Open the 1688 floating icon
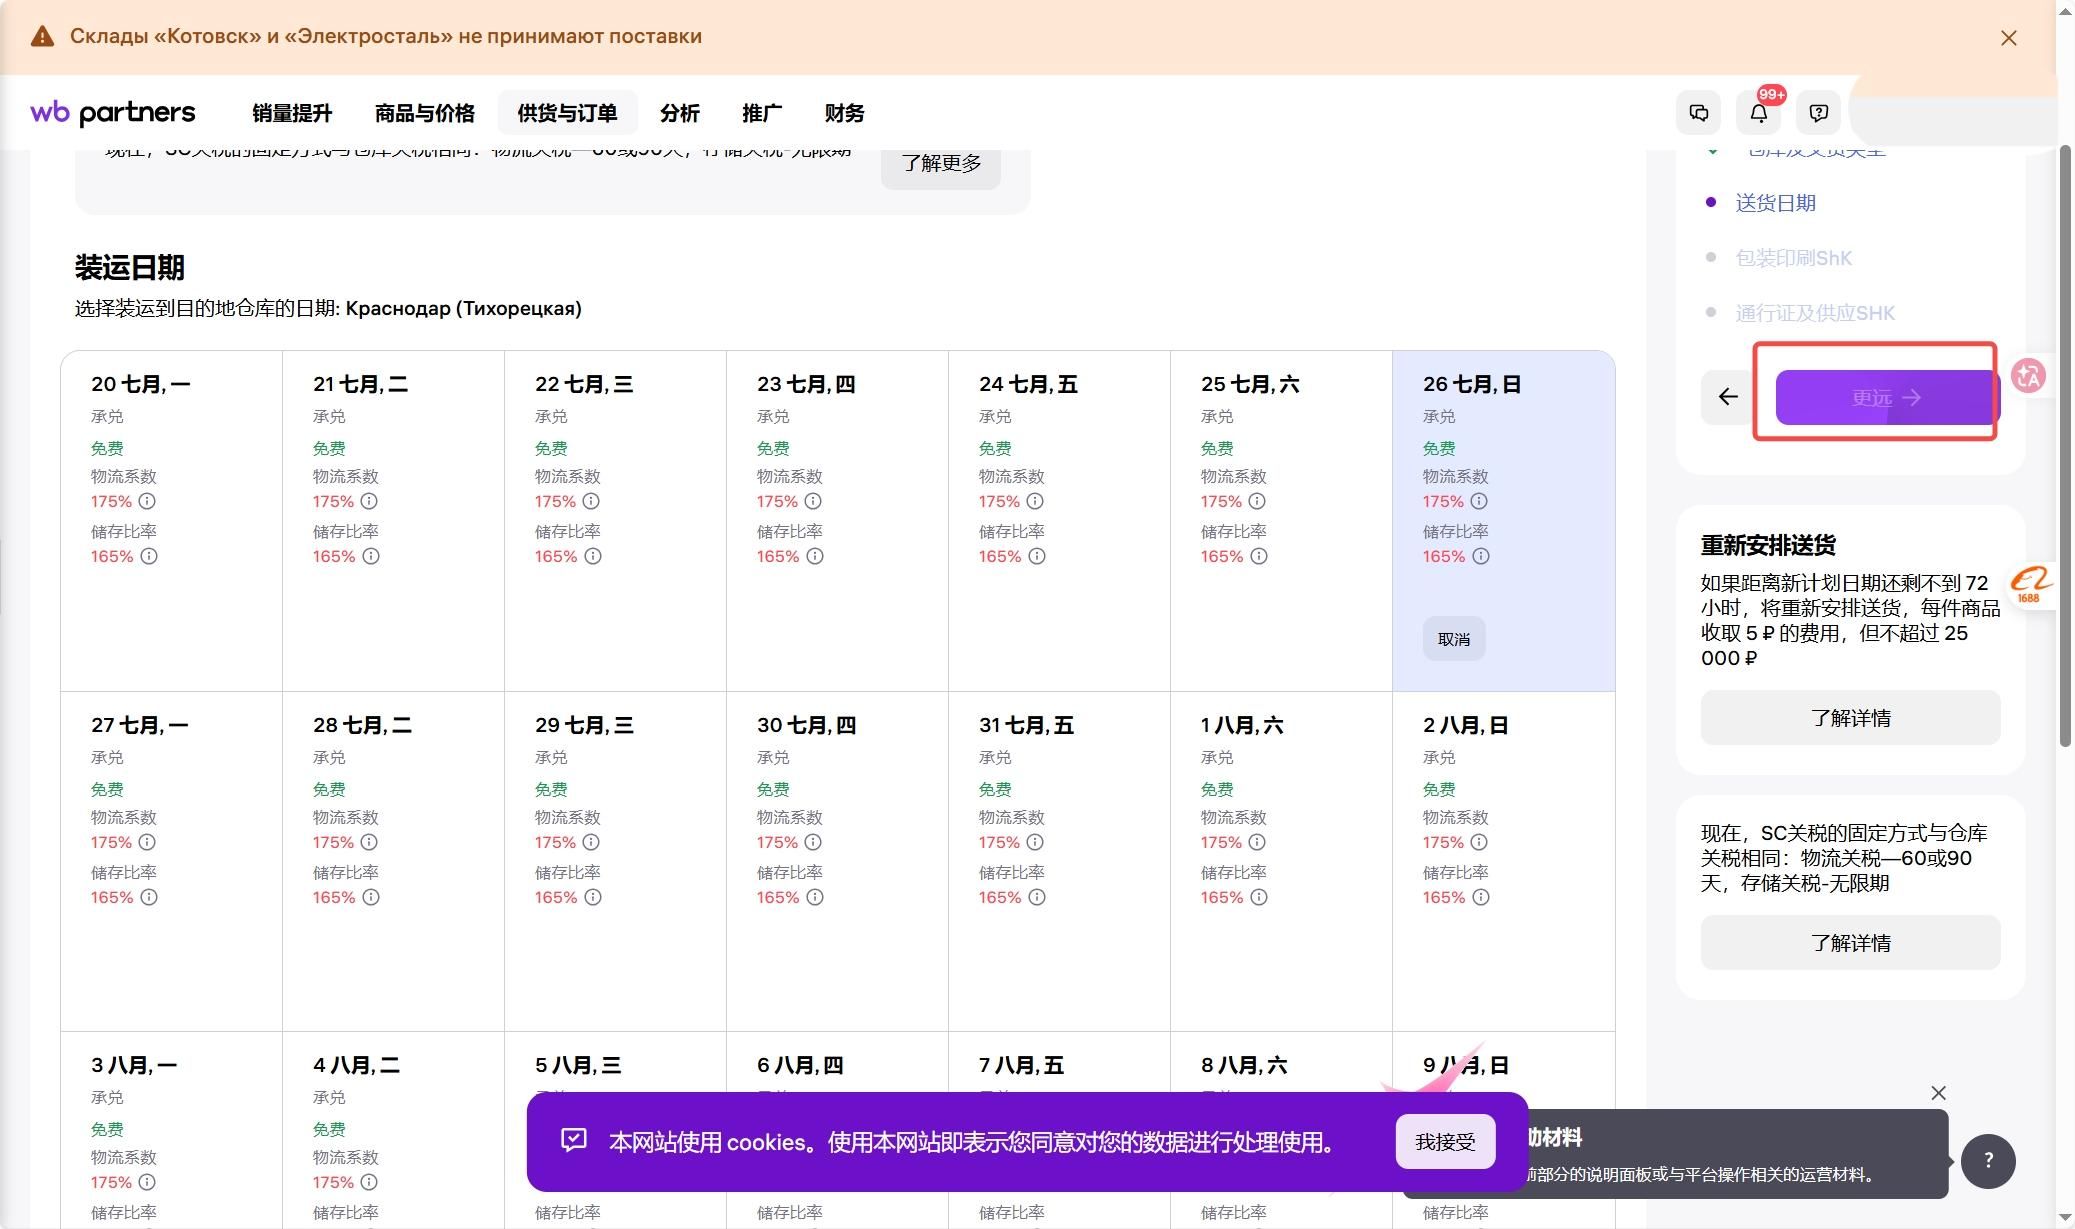Screen dimensions: 2075x1229 tap(2031, 584)
